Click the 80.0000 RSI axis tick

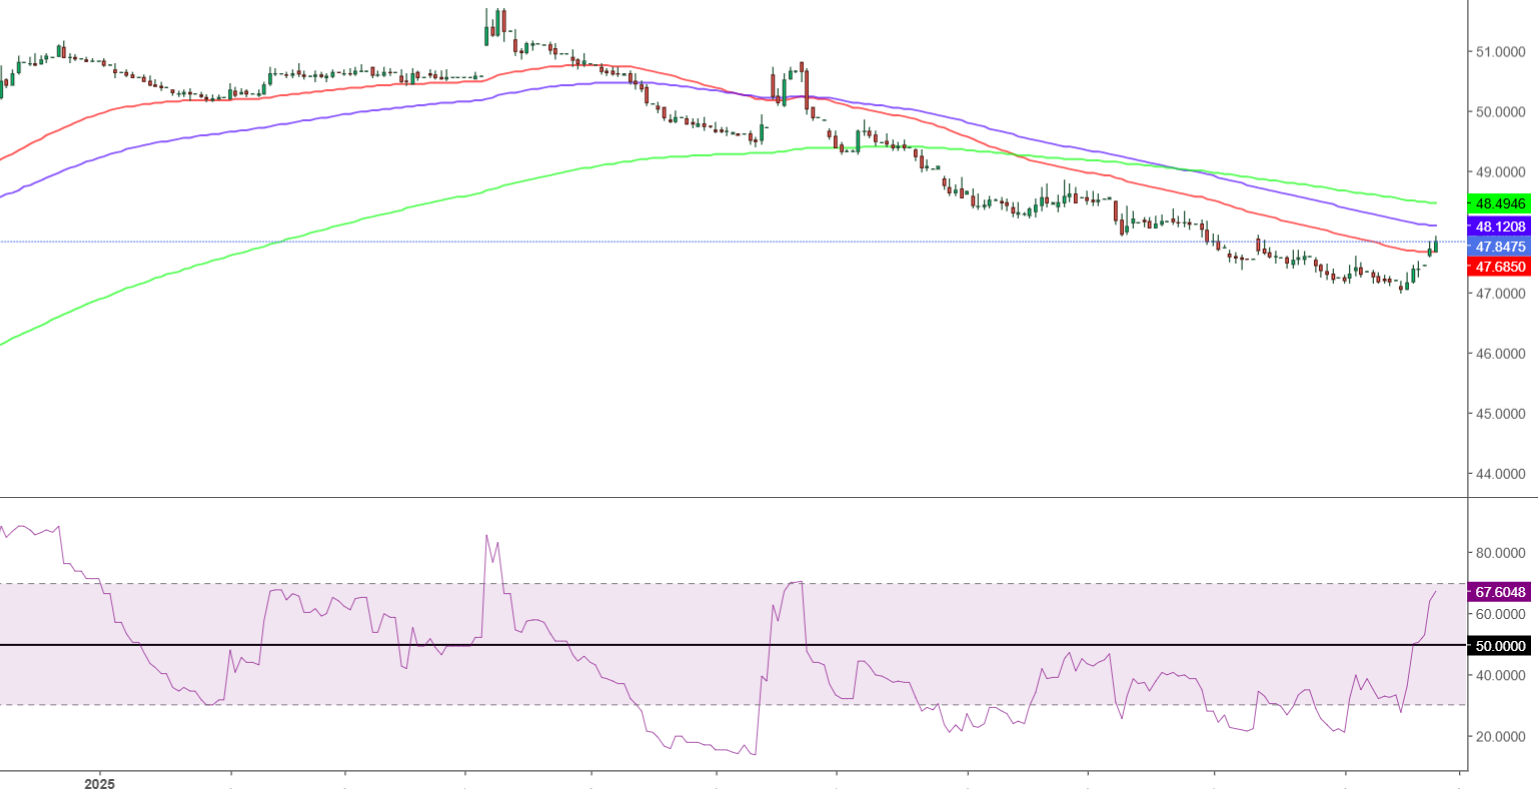[1500, 553]
